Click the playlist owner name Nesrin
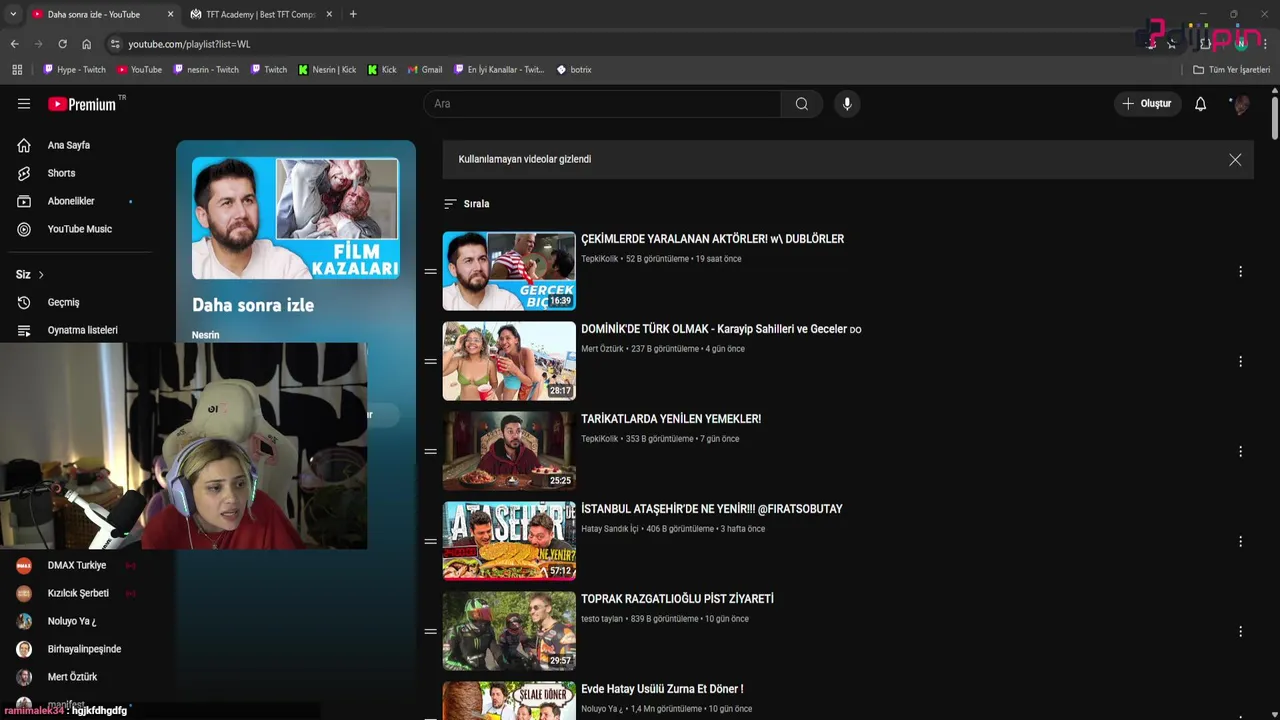 206,335
